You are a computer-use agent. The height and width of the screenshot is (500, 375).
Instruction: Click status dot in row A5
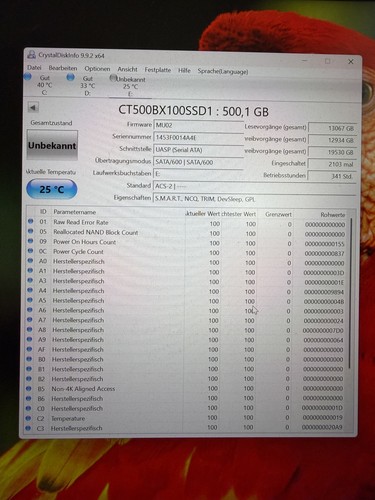[30, 300]
